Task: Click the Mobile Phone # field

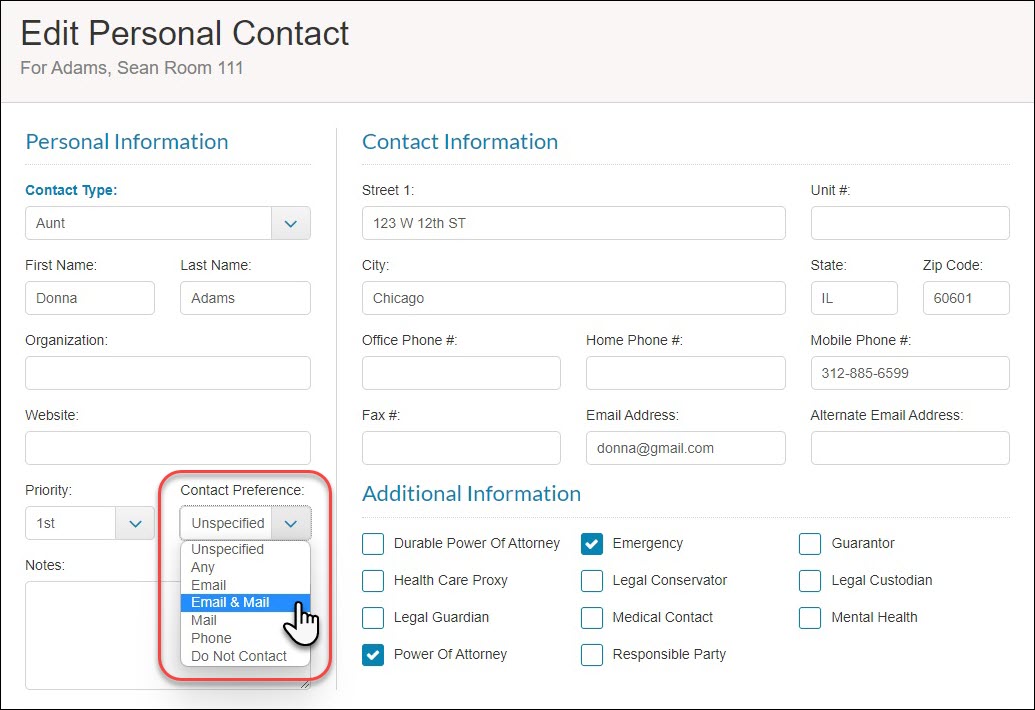Action: tap(910, 373)
